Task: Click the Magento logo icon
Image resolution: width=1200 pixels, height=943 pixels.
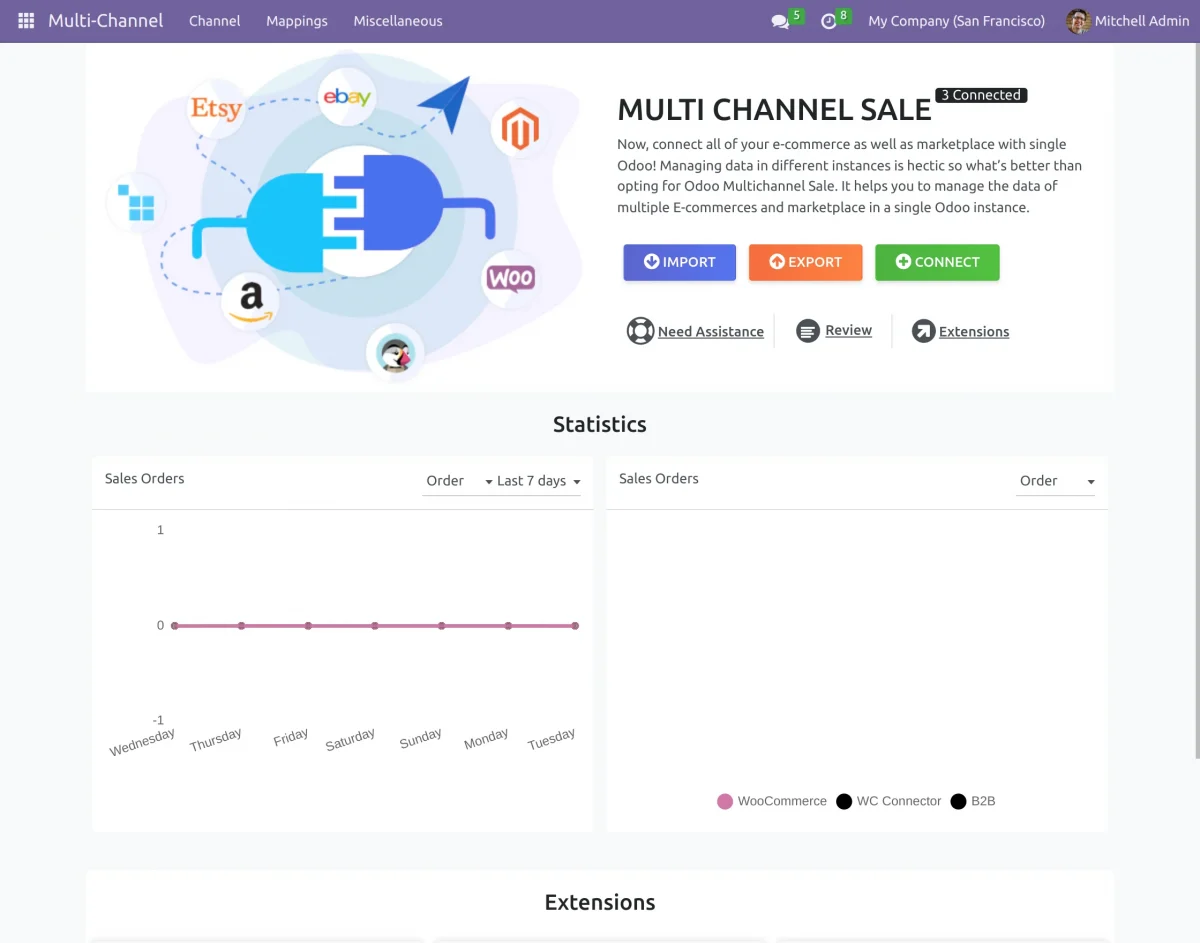Action: (520, 130)
